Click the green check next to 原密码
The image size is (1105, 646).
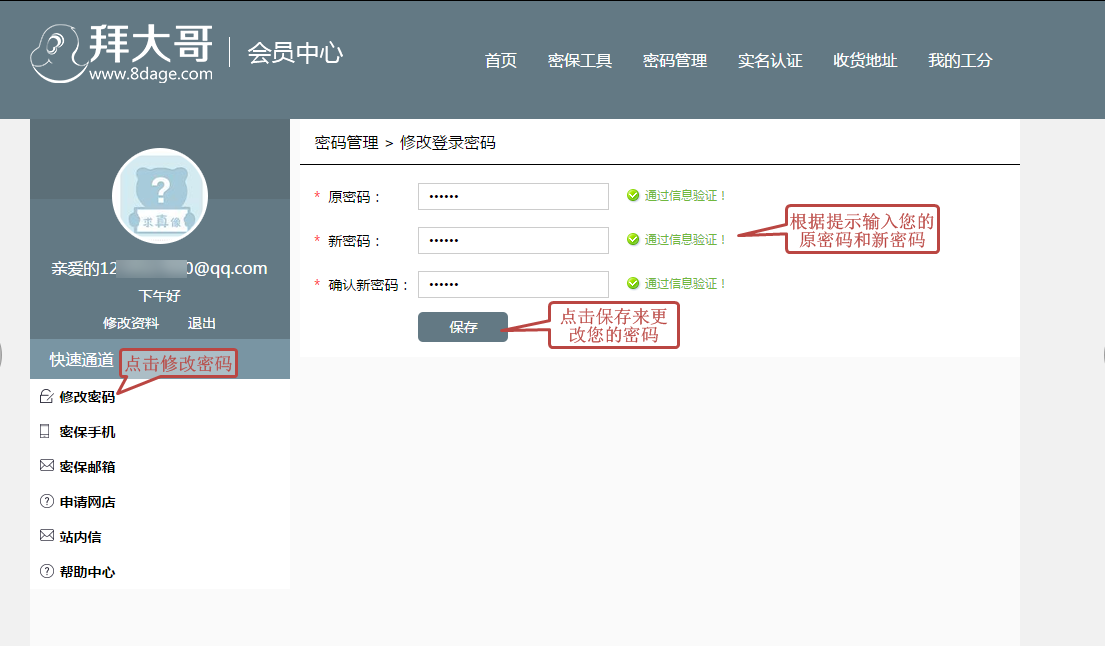(x=633, y=195)
